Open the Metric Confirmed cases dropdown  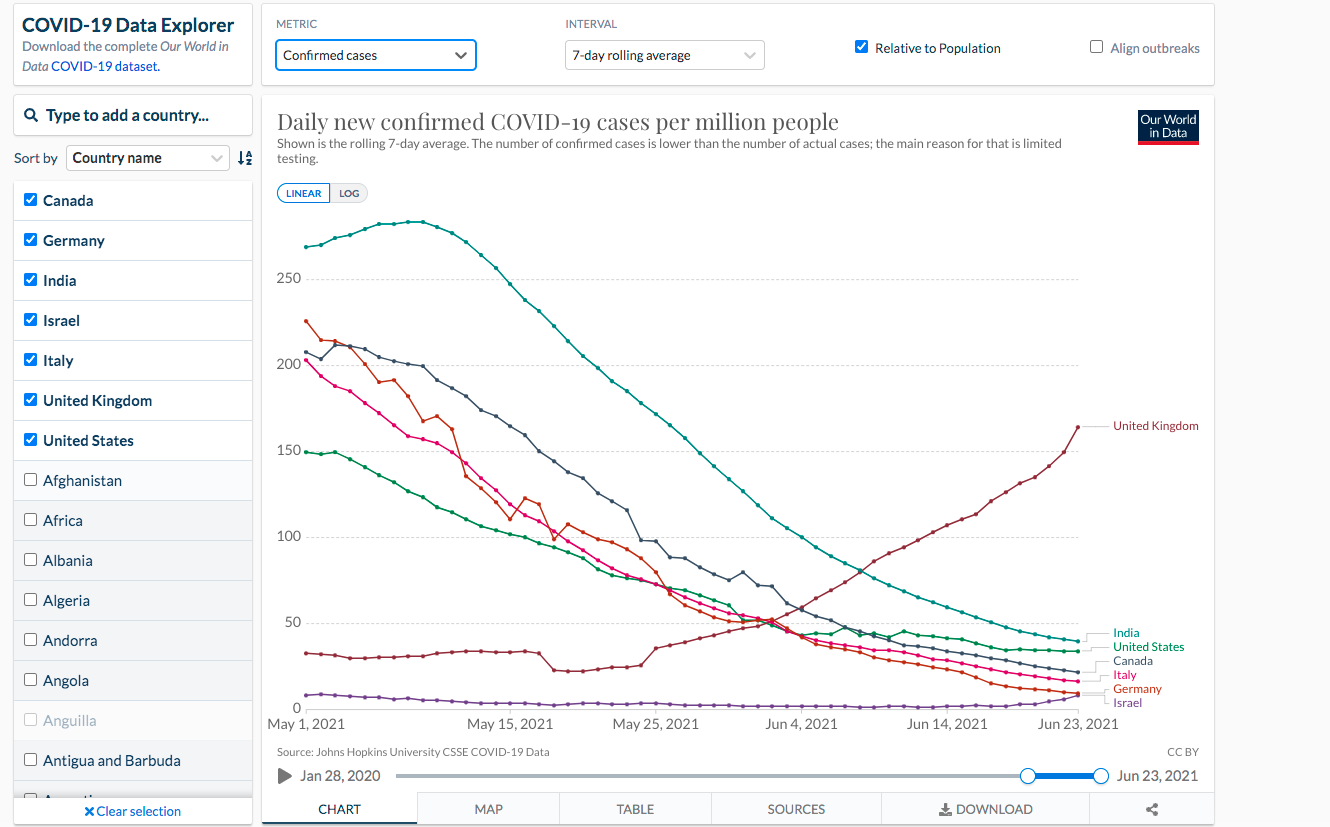(x=376, y=55)
